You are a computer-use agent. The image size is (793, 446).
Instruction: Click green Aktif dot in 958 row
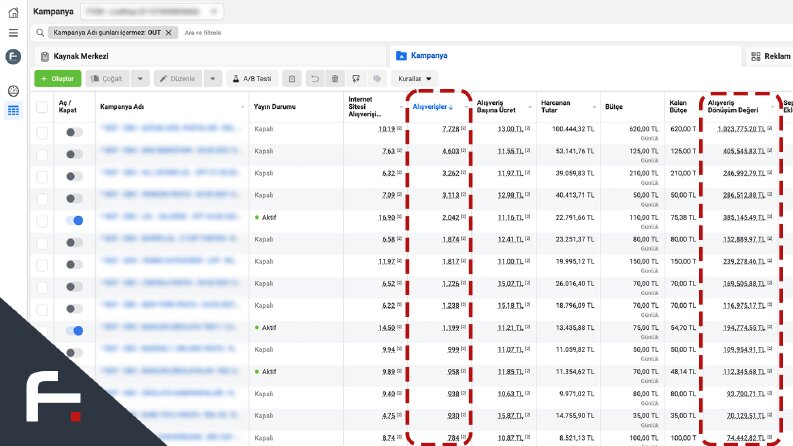click(257, 372)
